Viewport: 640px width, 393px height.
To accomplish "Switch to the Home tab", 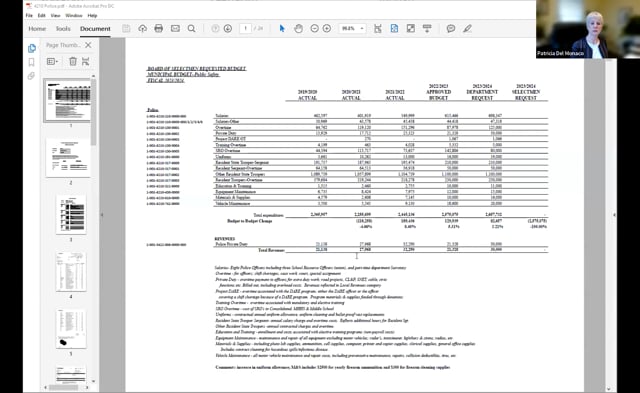I will pos(37,29).
